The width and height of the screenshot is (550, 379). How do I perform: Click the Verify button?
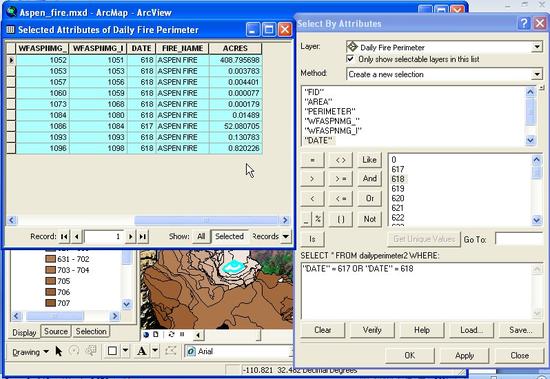pyautogui.click(x=372, y=330)
